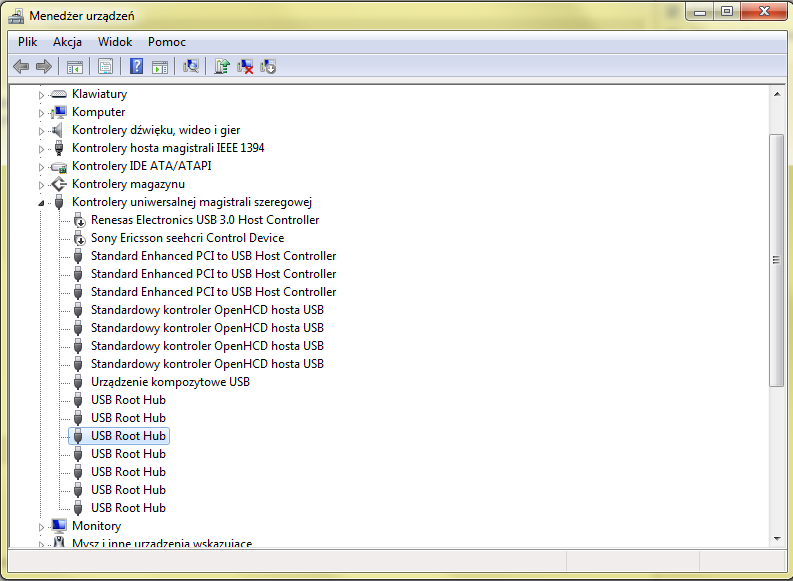Click the Uninstall device toolbar icon
The height and width of the screenshot is (581, 793).
click(x=244, y=66)
